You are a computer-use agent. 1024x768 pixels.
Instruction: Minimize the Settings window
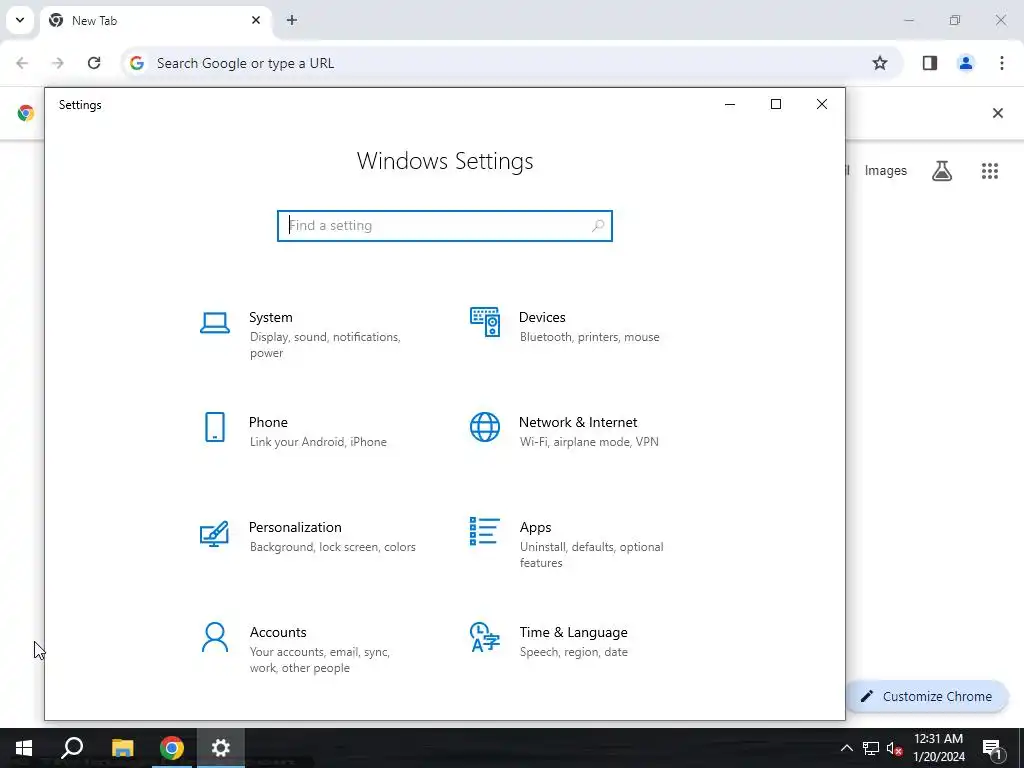(x=730, y=104)
